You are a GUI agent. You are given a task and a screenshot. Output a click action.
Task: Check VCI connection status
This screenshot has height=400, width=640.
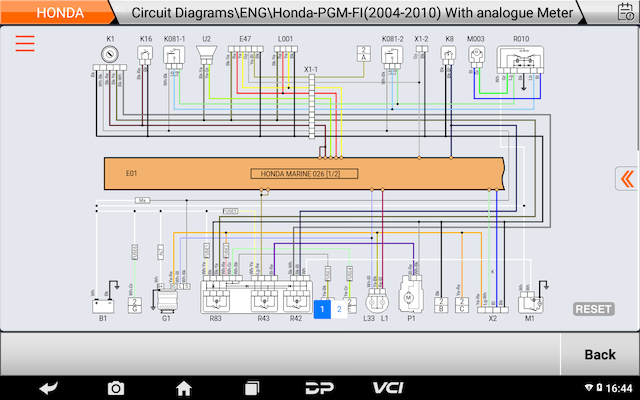(388, 388)
